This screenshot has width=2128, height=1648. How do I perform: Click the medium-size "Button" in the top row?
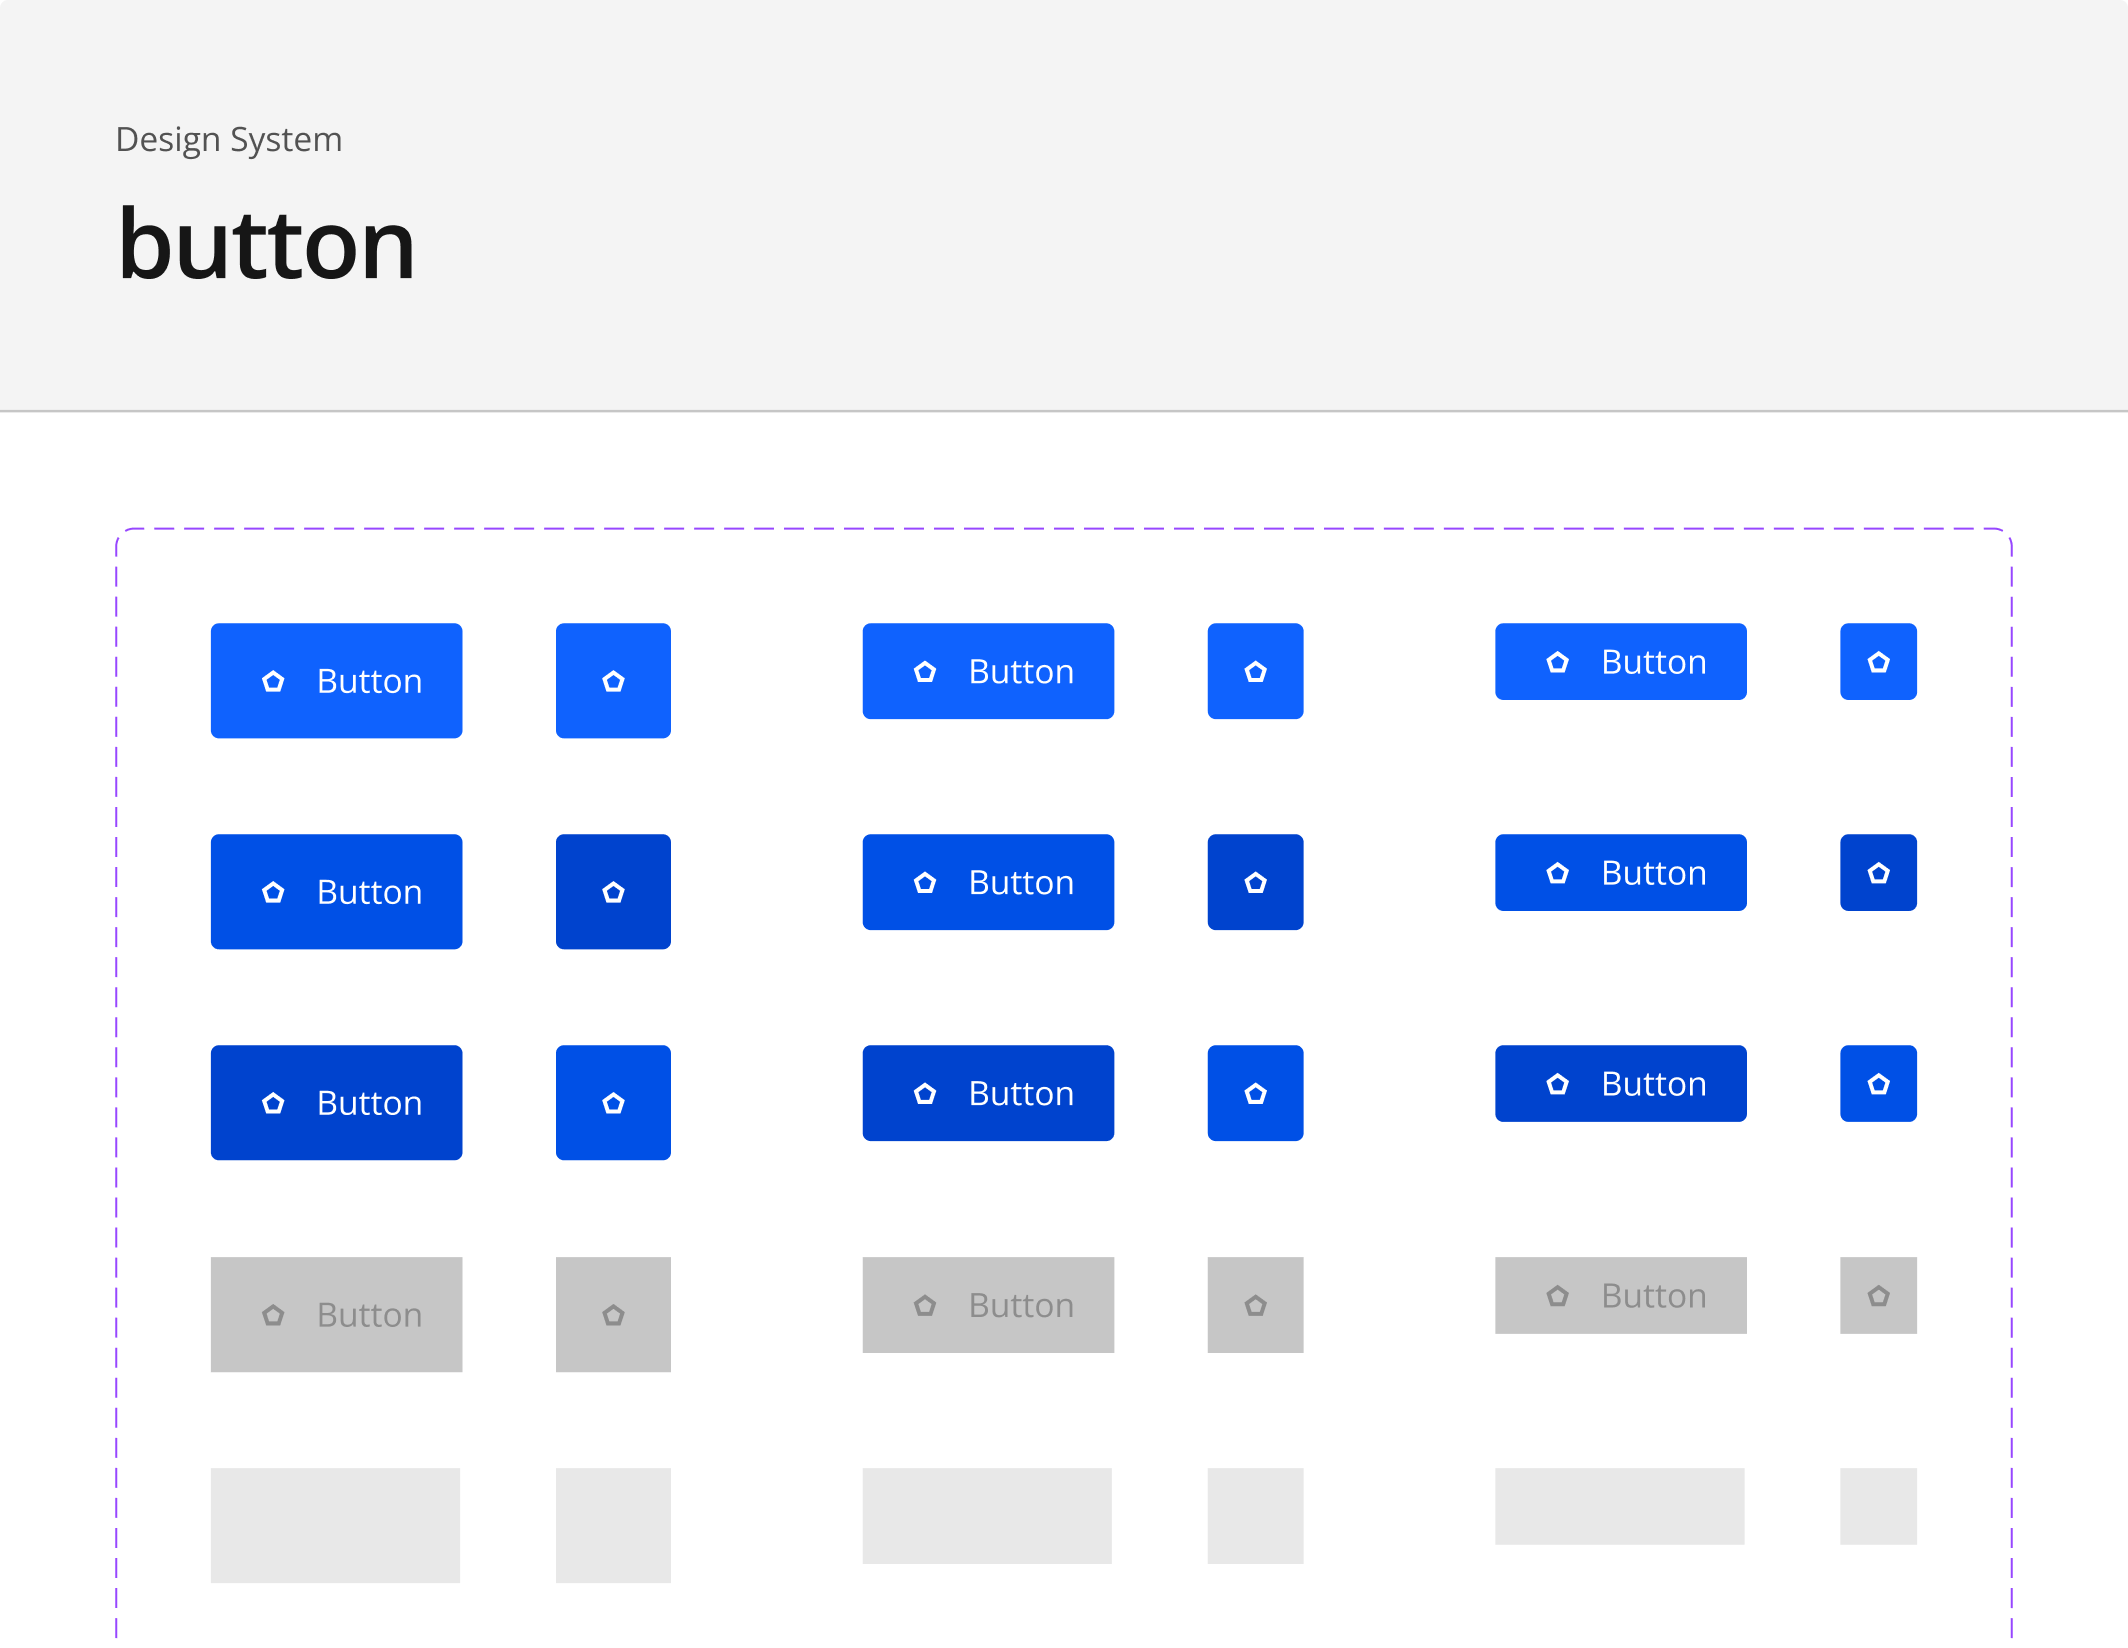click(x=988, y=671)
